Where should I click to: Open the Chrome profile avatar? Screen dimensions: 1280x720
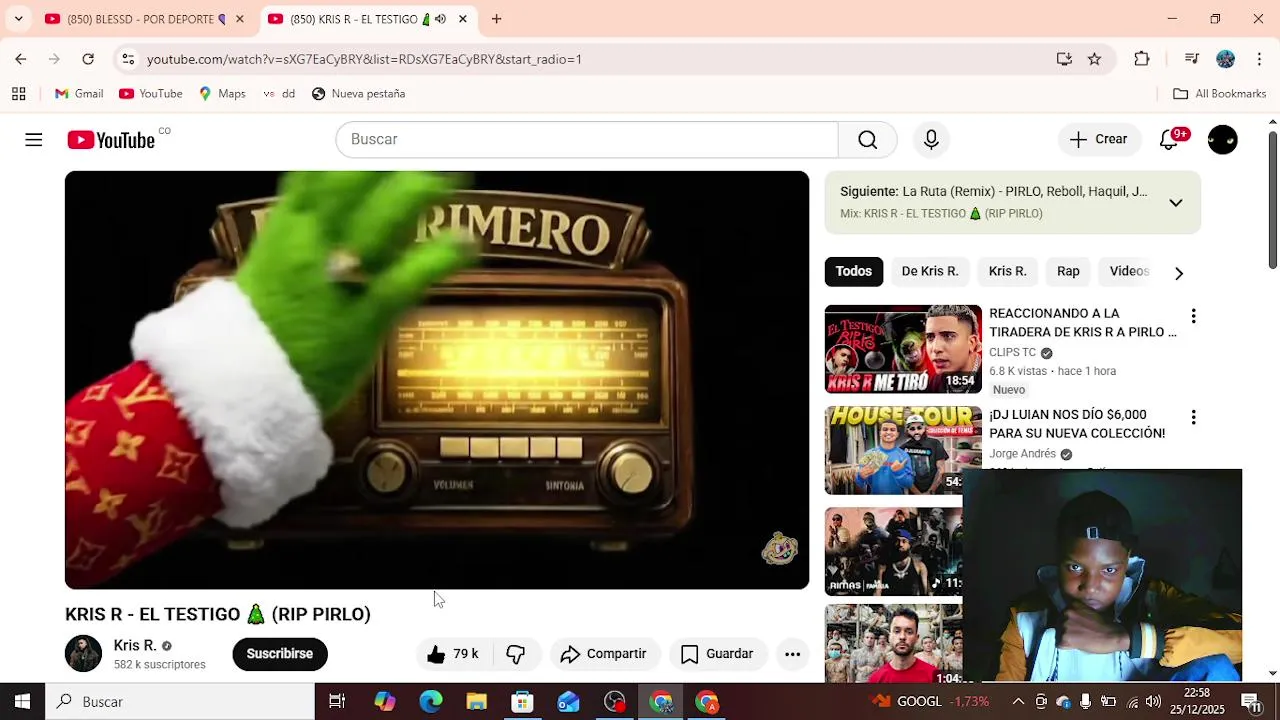(x=1225, y=59)
